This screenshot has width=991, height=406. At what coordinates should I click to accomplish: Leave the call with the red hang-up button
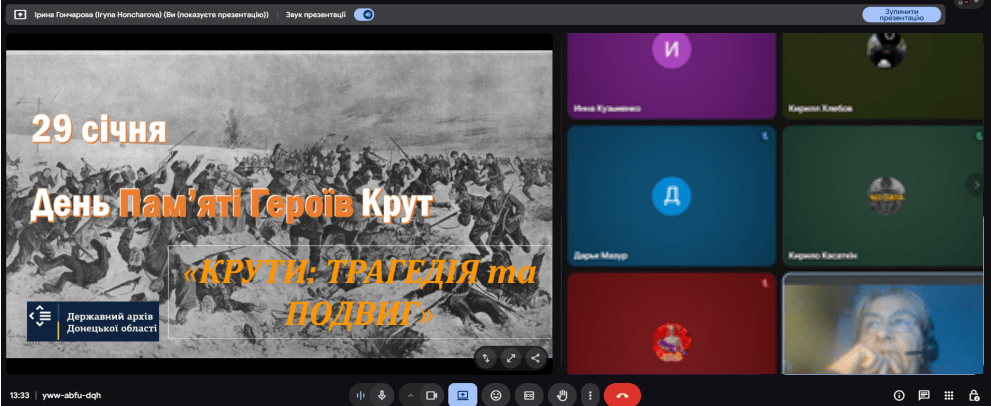click(x=623, y=395)
